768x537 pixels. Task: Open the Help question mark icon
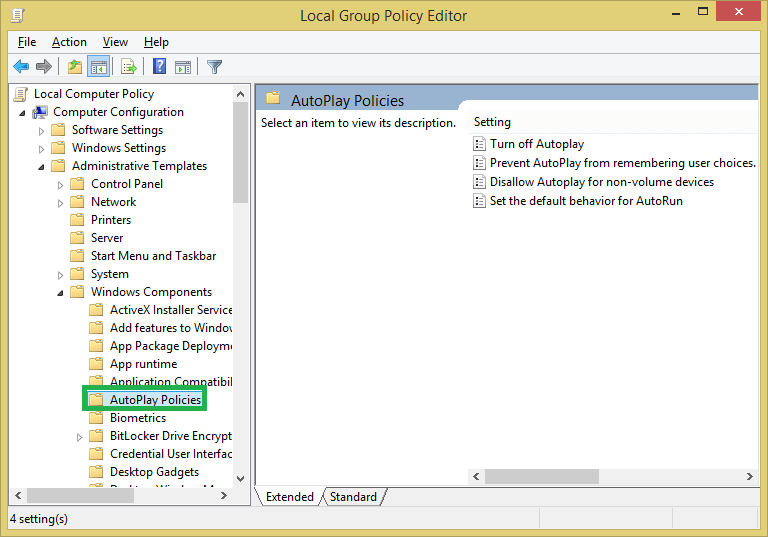tap(159, 66)
